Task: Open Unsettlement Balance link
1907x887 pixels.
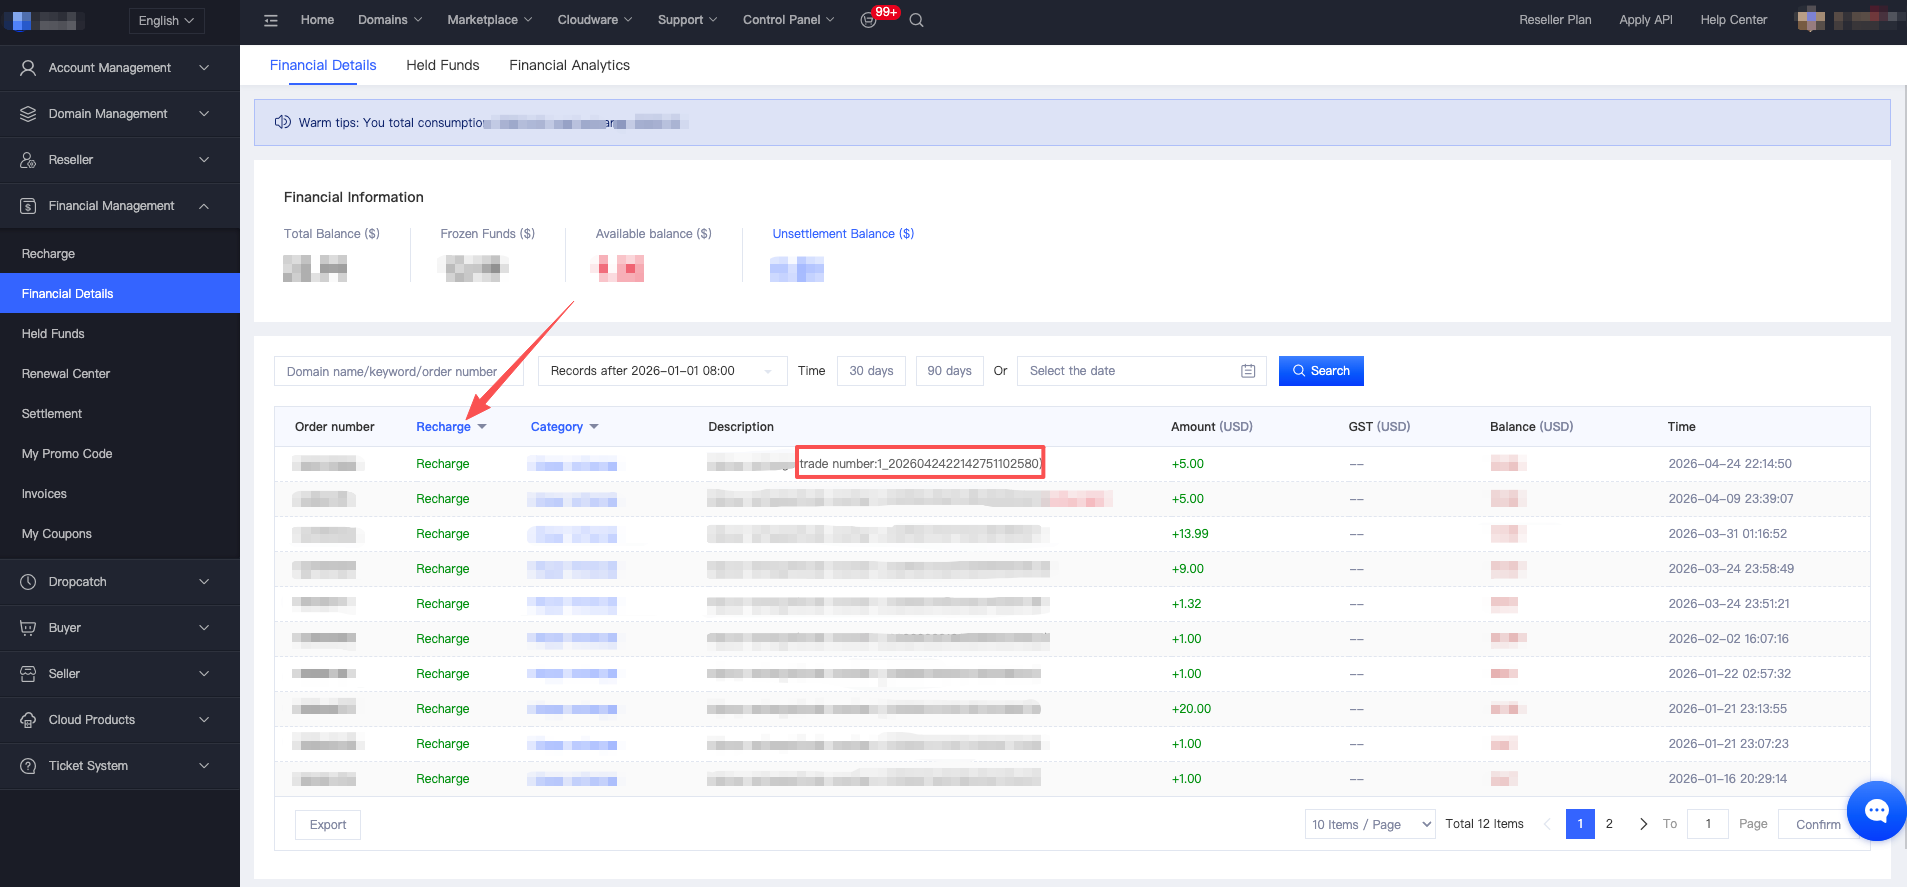Action: coord(843,234)
